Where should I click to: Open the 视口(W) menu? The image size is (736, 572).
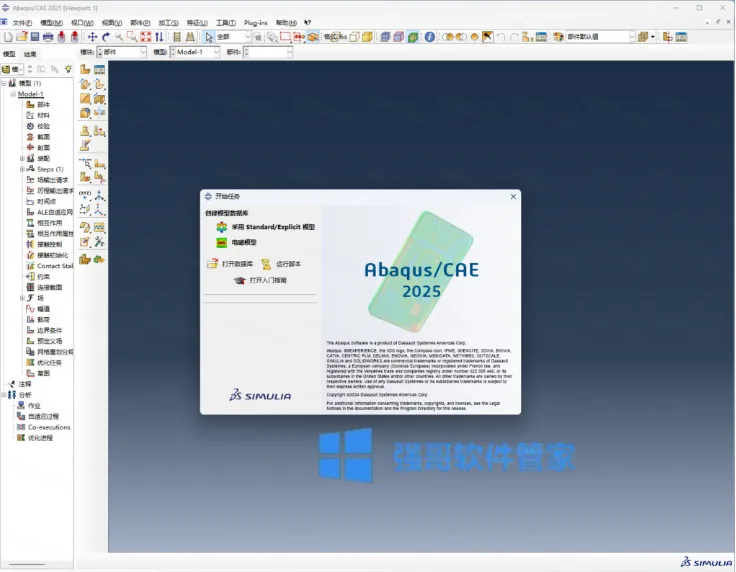coord(82,23)
